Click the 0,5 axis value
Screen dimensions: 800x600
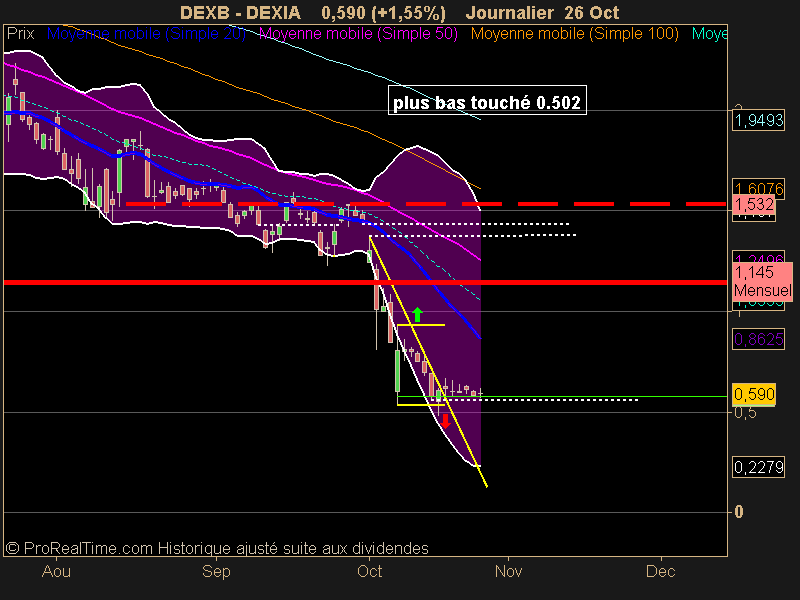(745, 413)
